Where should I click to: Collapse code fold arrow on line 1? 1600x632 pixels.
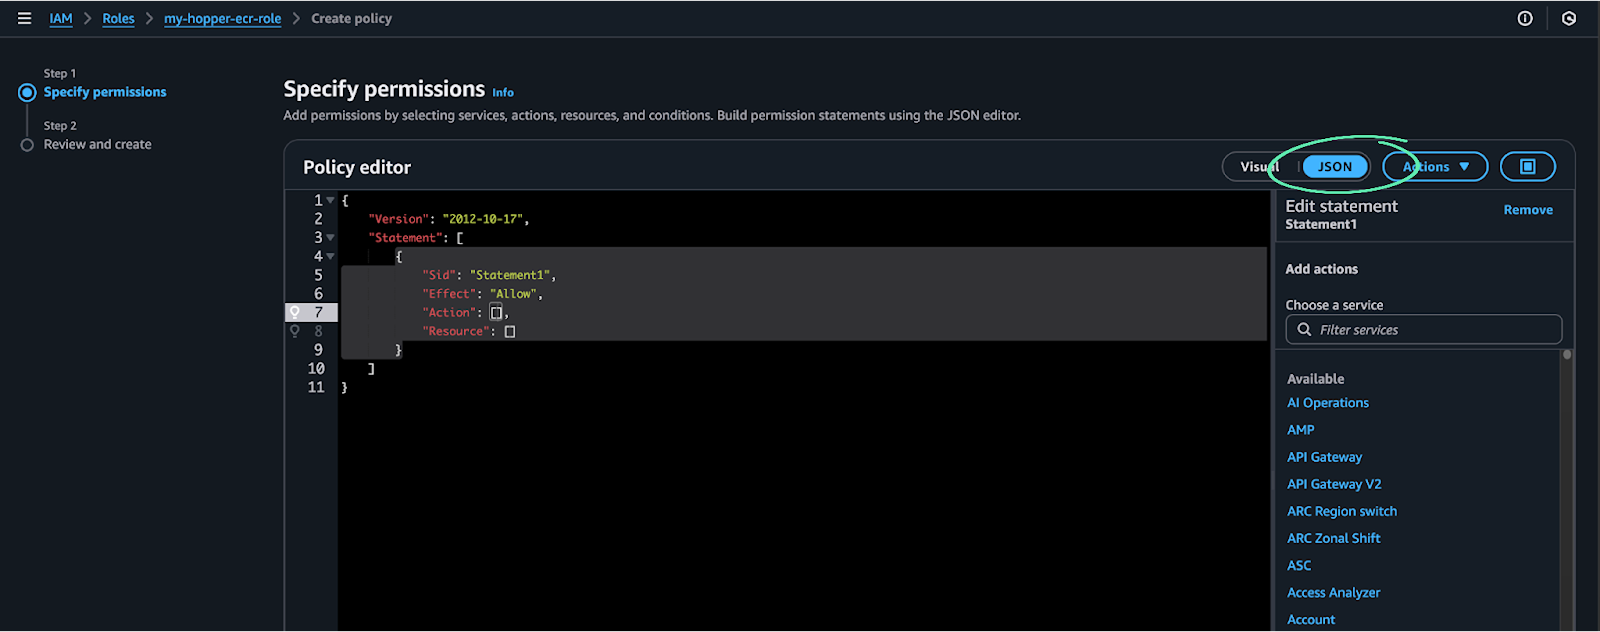click(x=330, y=200)
